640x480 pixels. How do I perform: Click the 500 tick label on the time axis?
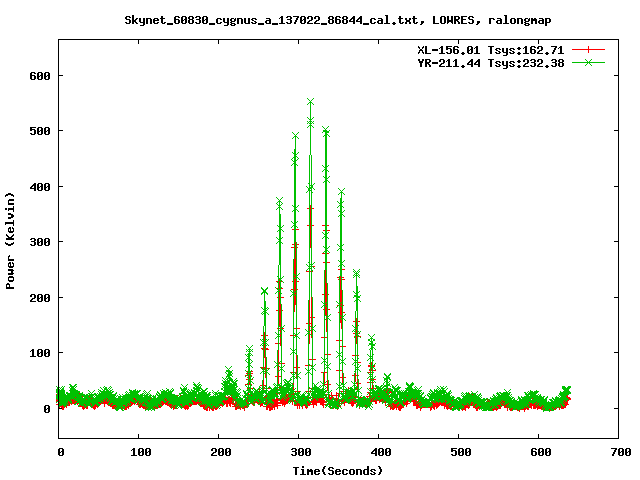pyautogui.click(x=461, y=452)
